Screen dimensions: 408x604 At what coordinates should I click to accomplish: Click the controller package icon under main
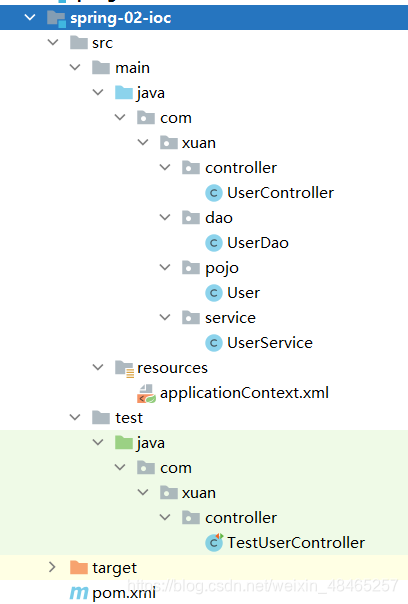tap(191, 168)
